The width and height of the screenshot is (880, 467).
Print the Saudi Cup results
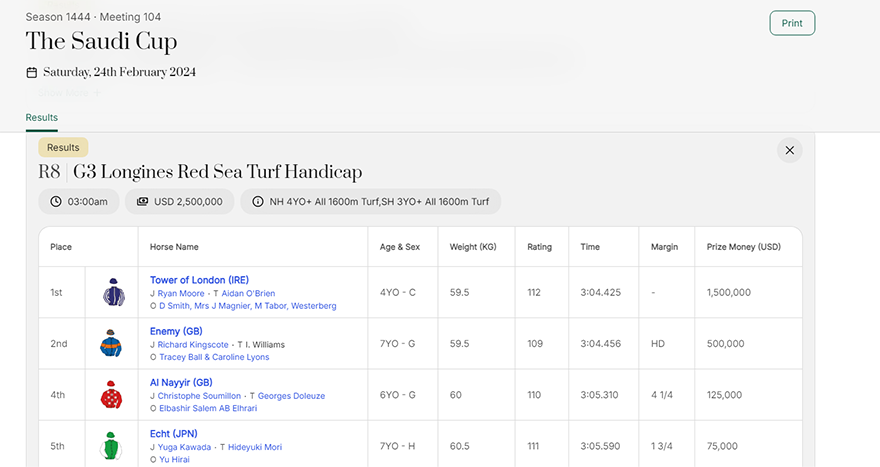792,23
